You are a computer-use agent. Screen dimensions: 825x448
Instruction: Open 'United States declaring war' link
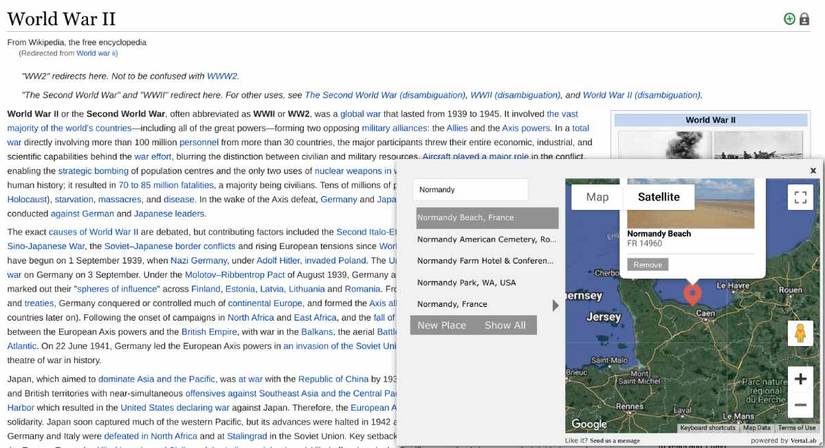pos(175,407)
